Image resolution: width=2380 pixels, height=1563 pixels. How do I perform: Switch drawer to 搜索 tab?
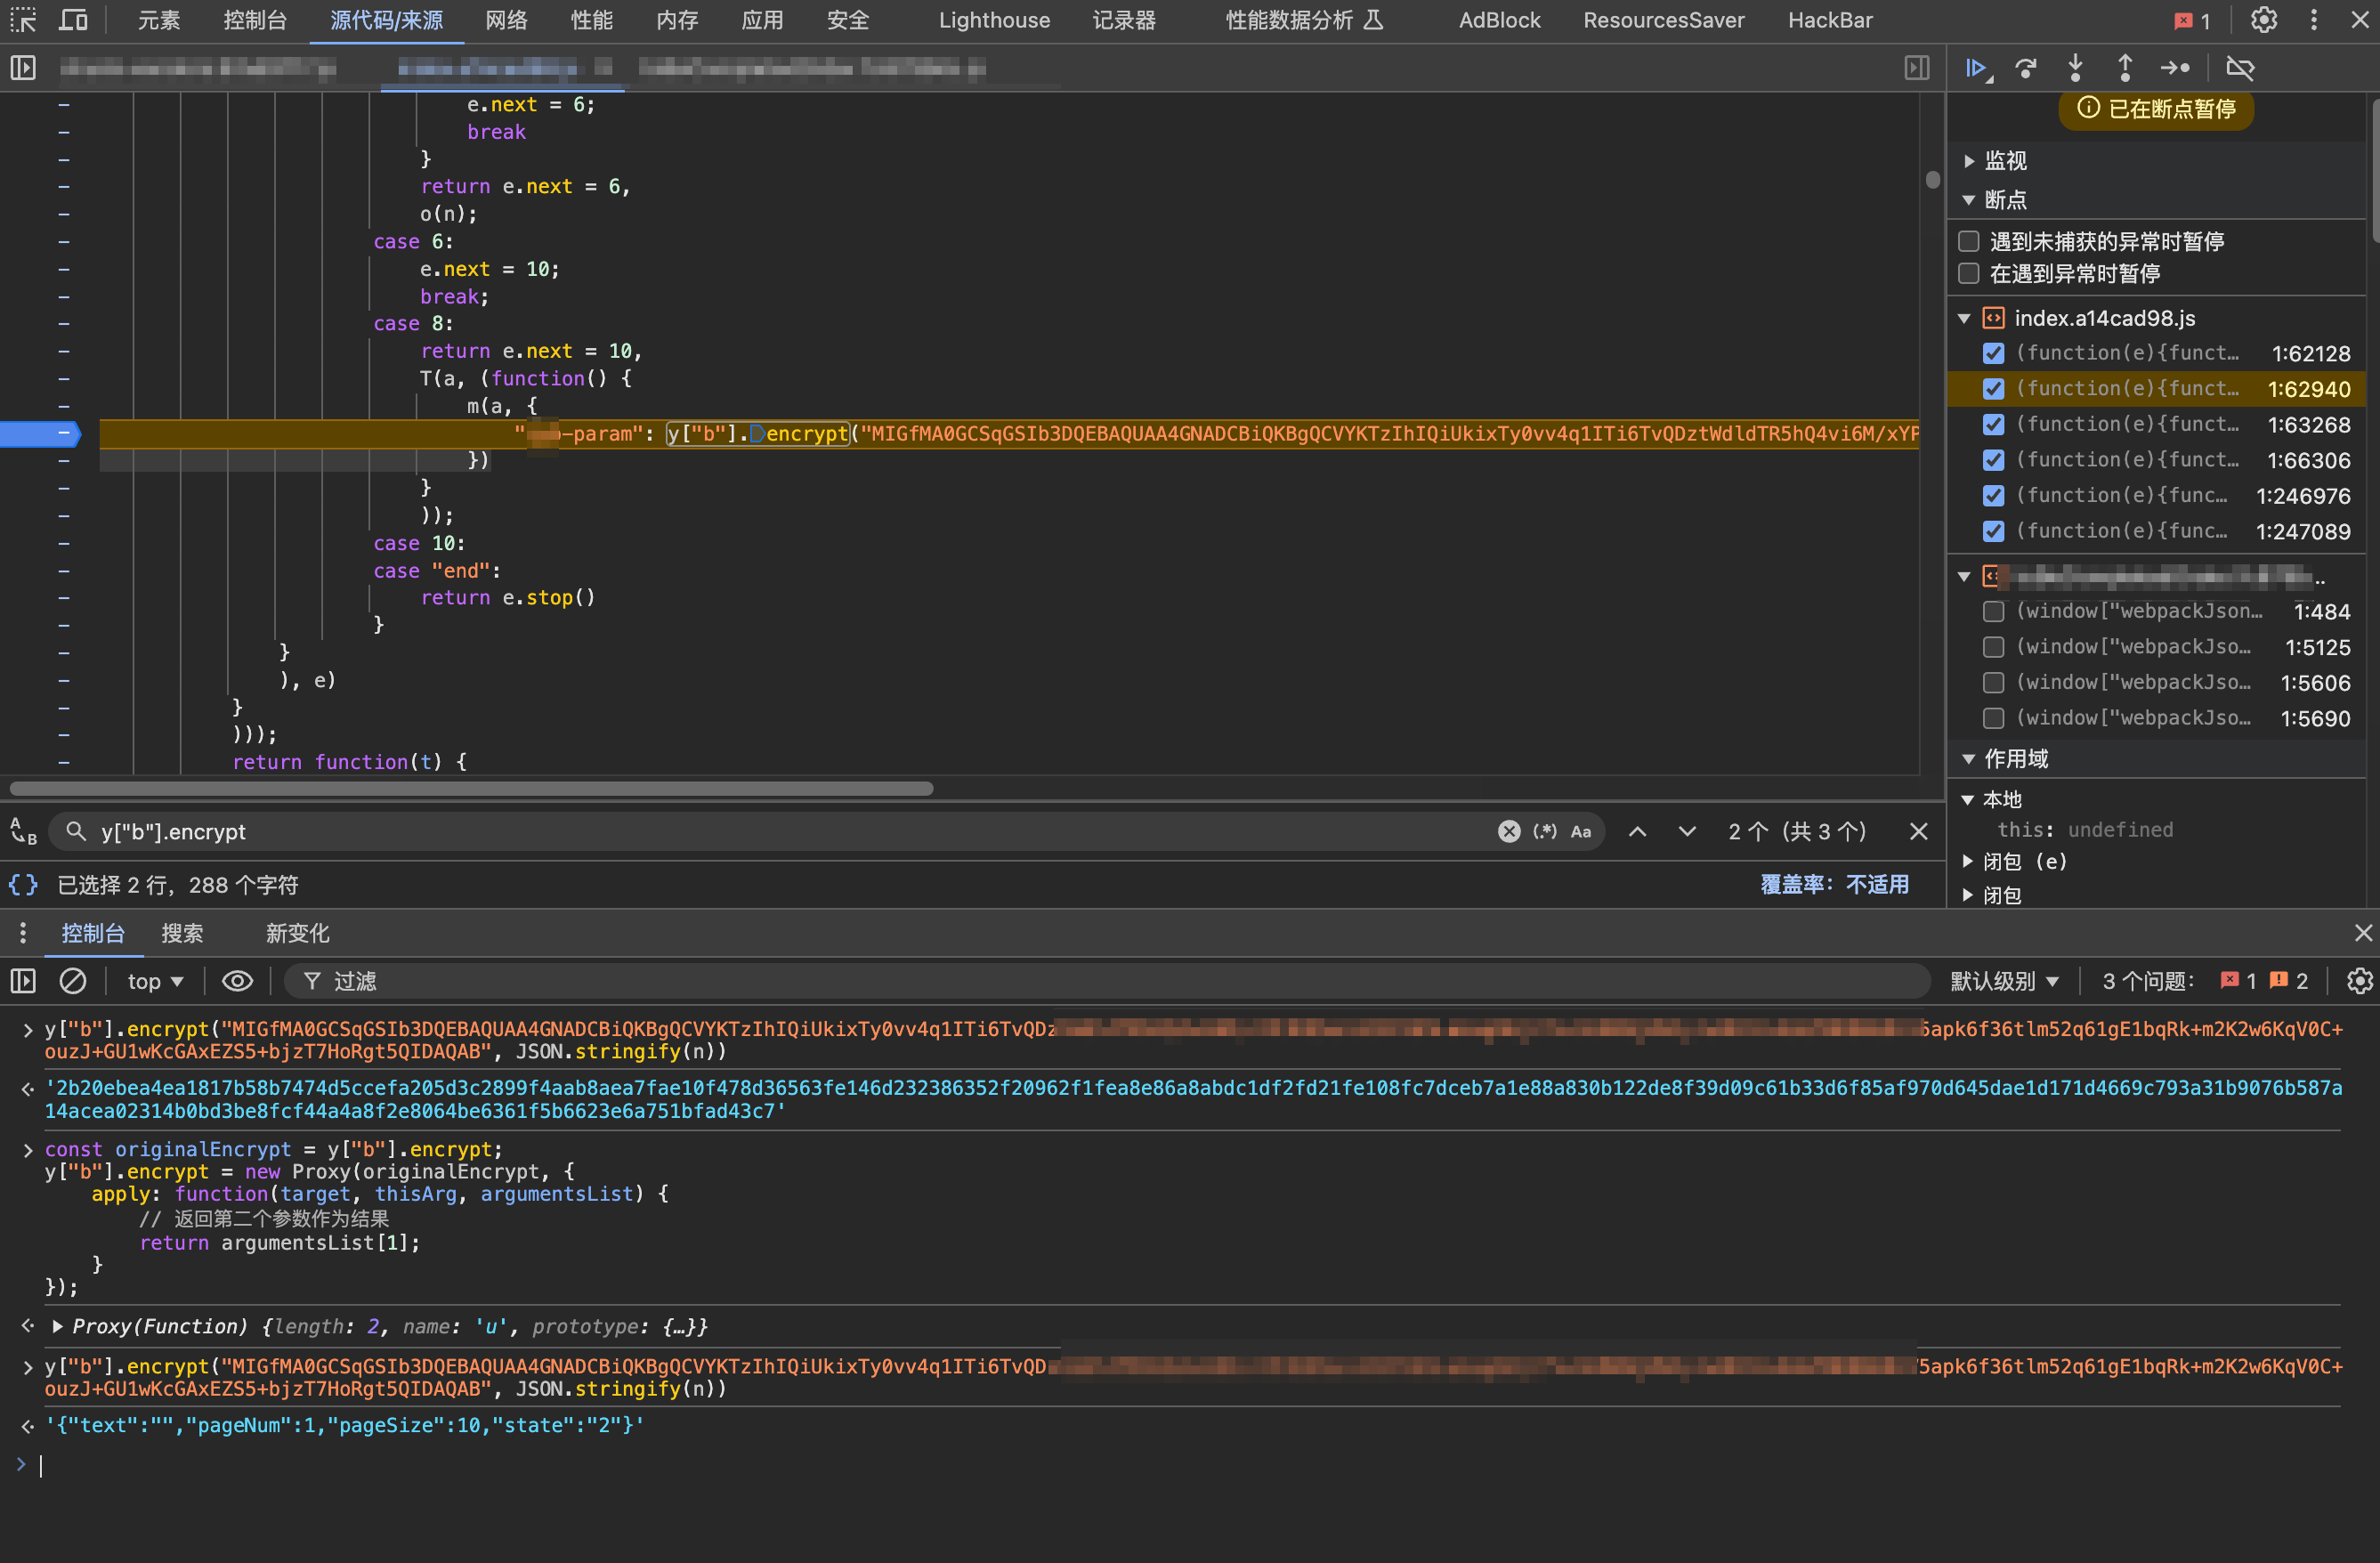click(182, 933)
